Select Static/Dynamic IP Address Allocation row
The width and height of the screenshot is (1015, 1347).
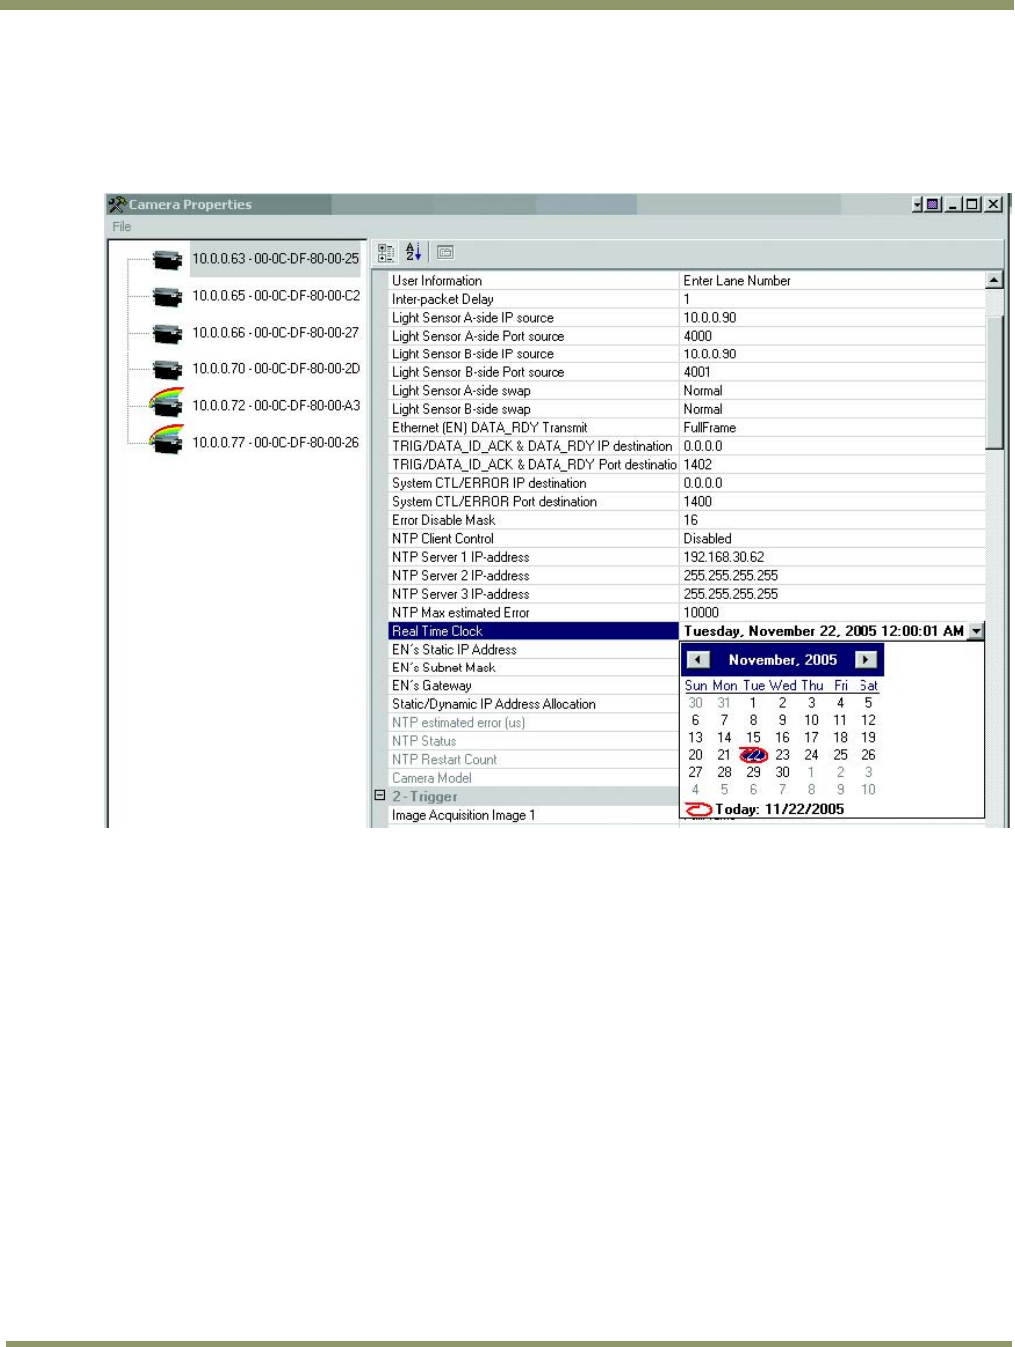(533, 705)
